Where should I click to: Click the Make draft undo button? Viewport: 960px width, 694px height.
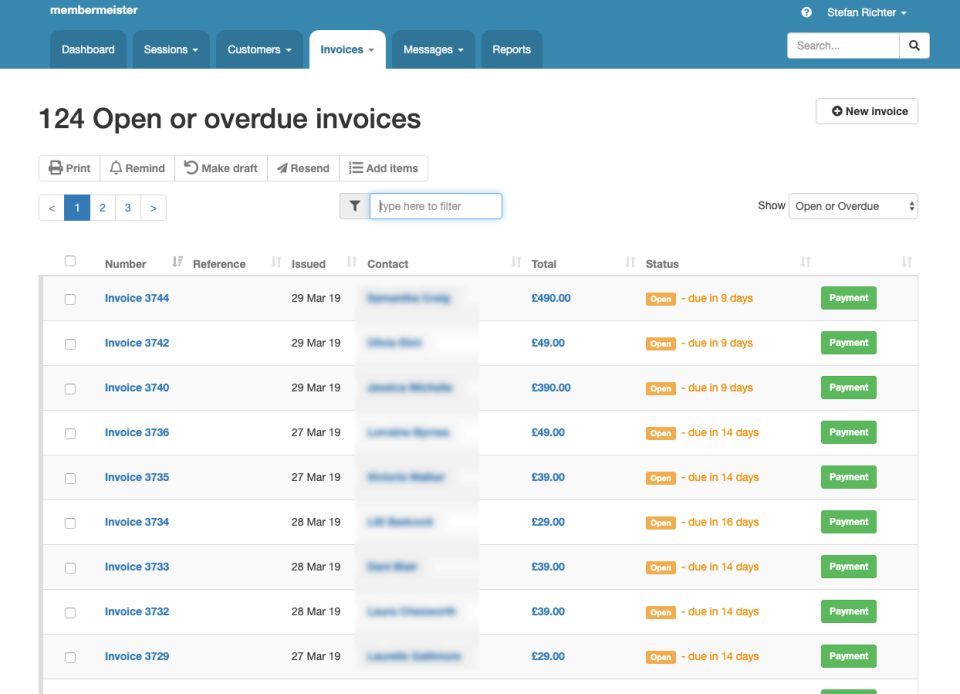point(221,168)
